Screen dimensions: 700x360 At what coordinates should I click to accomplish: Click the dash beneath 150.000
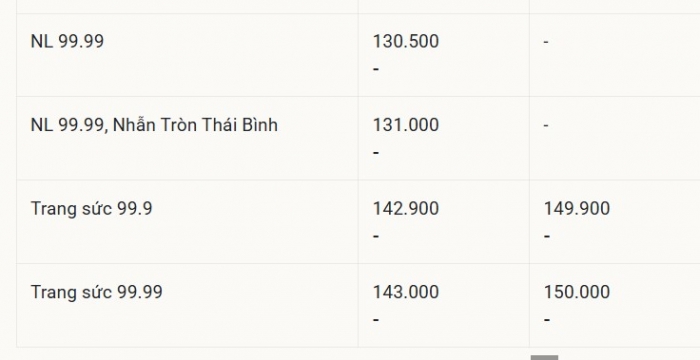click(547, 320)
